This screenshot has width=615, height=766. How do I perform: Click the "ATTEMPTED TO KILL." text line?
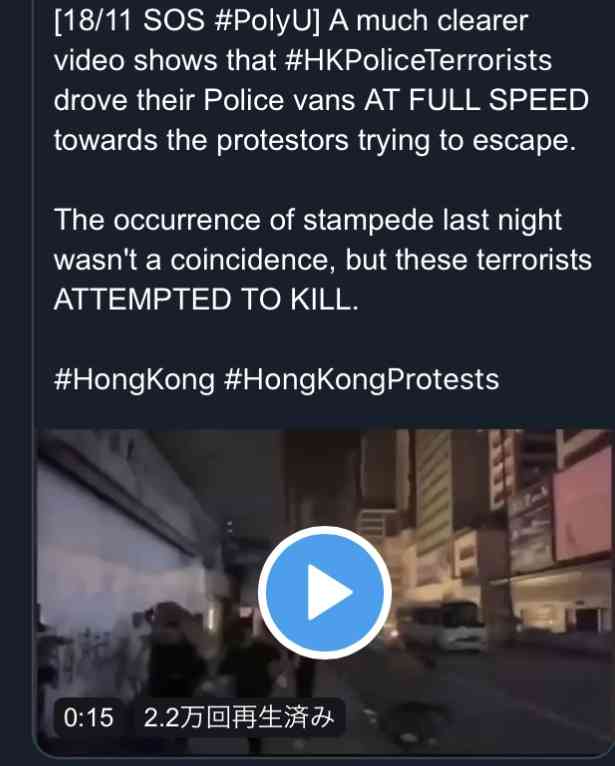point(206,299)
